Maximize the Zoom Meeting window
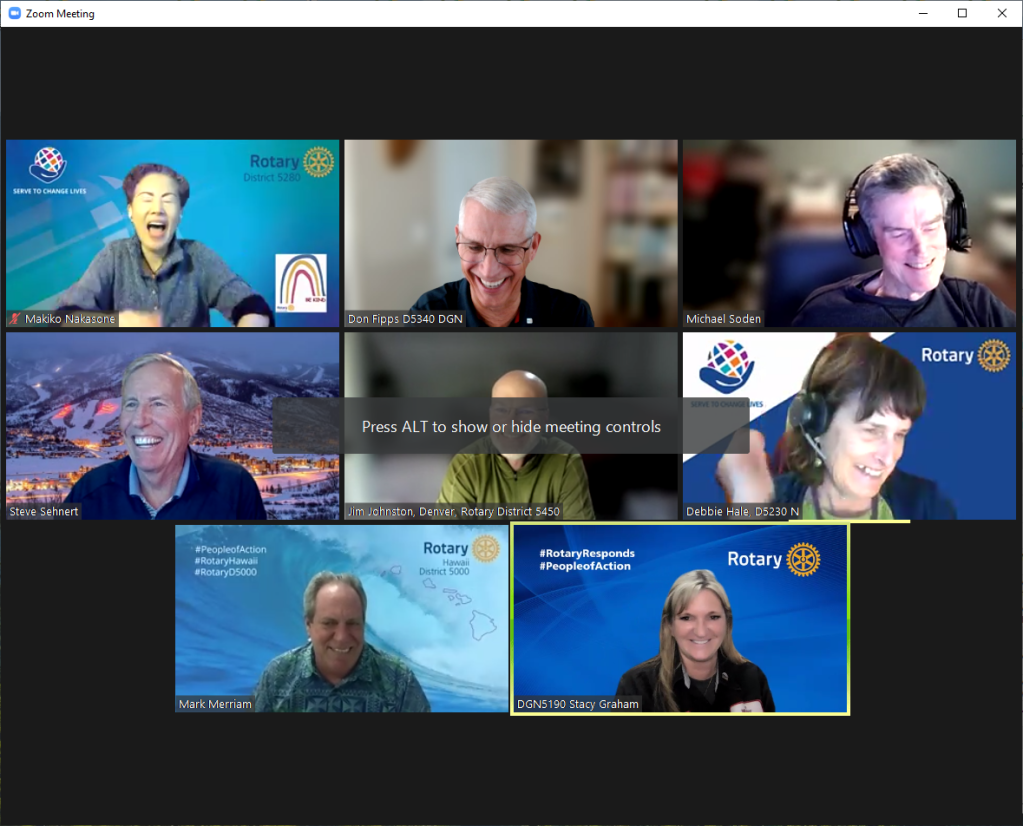The height and width of the screenshot is (826, 1023). click(x=961, y=13)
